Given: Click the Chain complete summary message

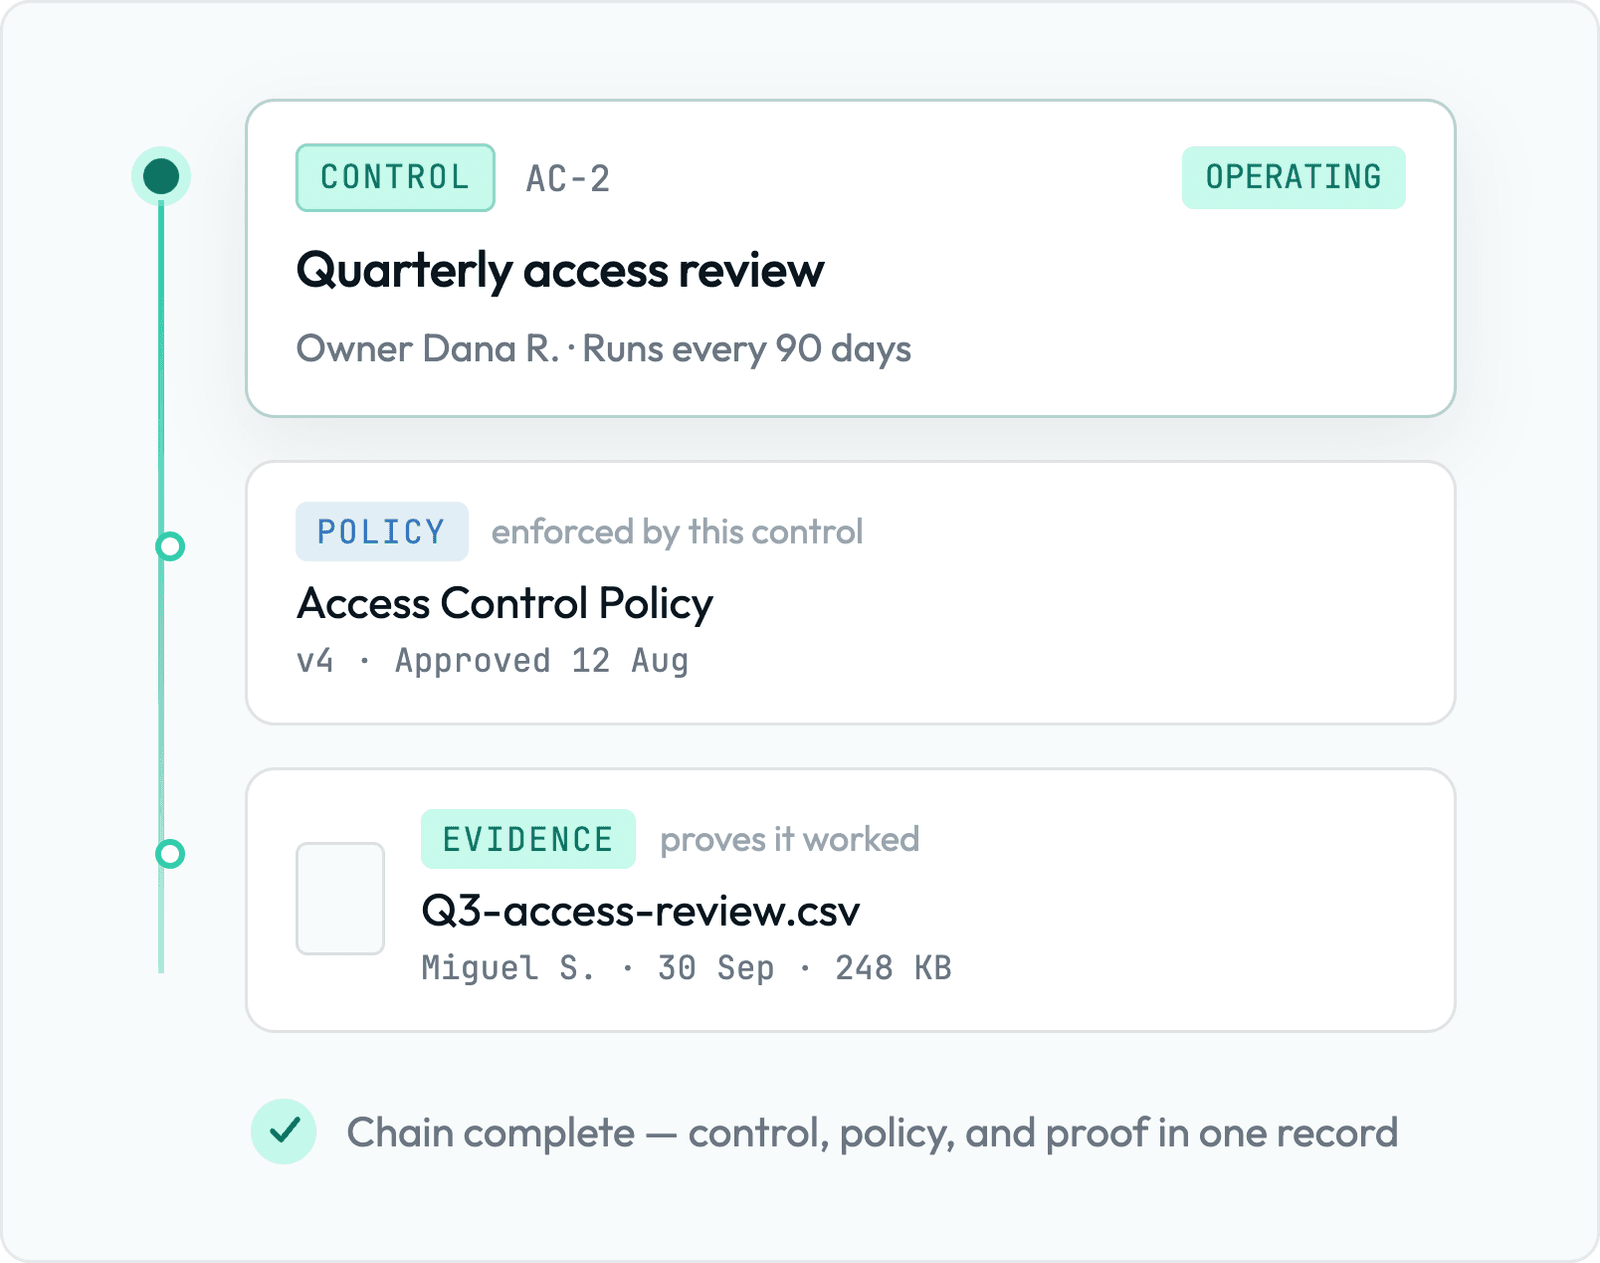Looking at the screenshot, I should (872, 1133).
